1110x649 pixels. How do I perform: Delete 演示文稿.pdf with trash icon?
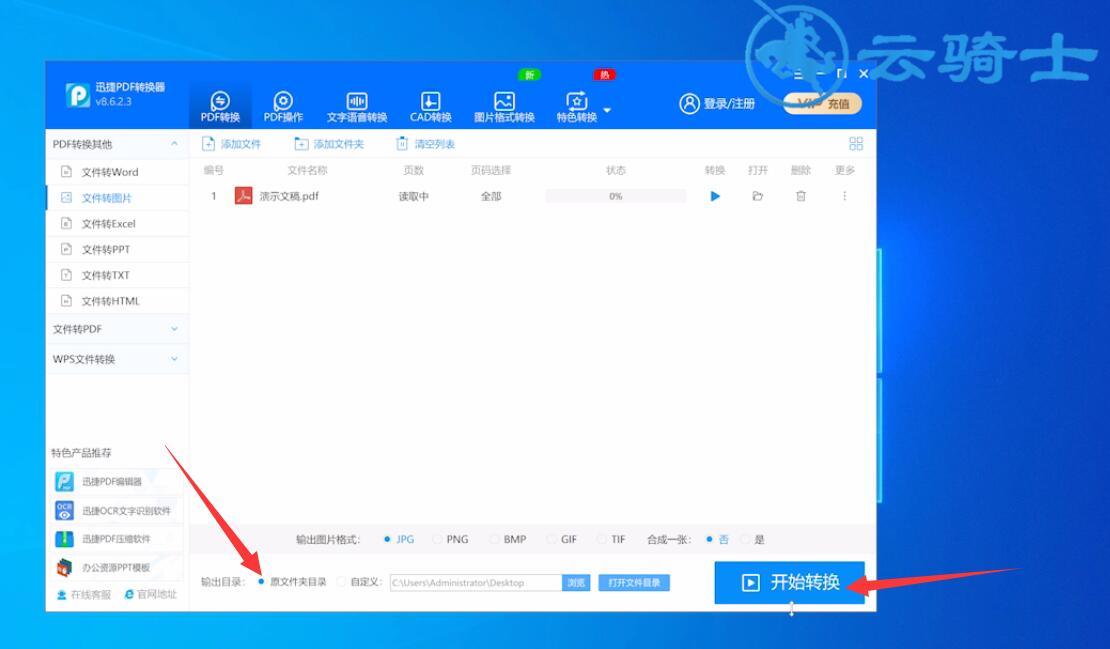tap(801, 196)
